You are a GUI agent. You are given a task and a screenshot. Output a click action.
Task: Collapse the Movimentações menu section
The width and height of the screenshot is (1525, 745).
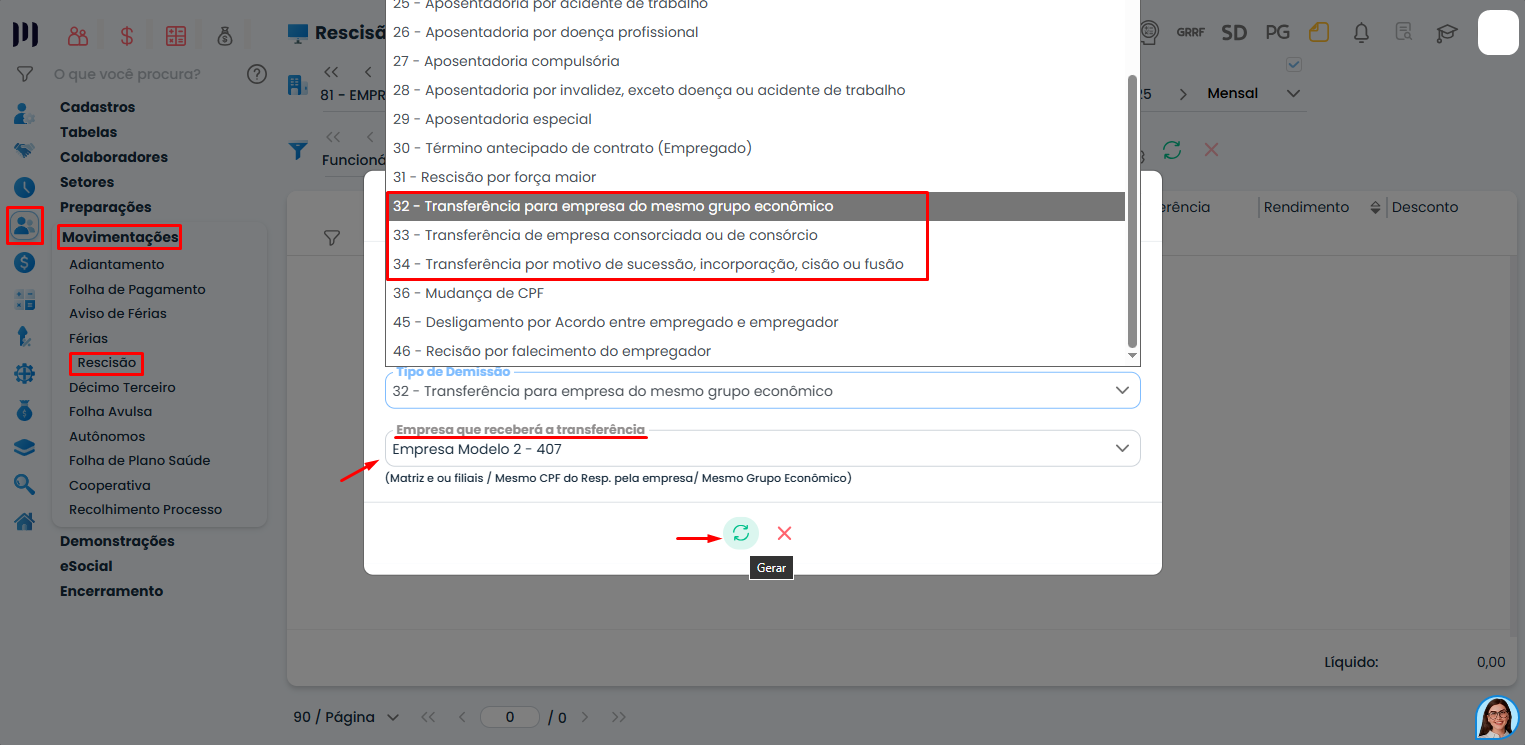tap(120, 237)
